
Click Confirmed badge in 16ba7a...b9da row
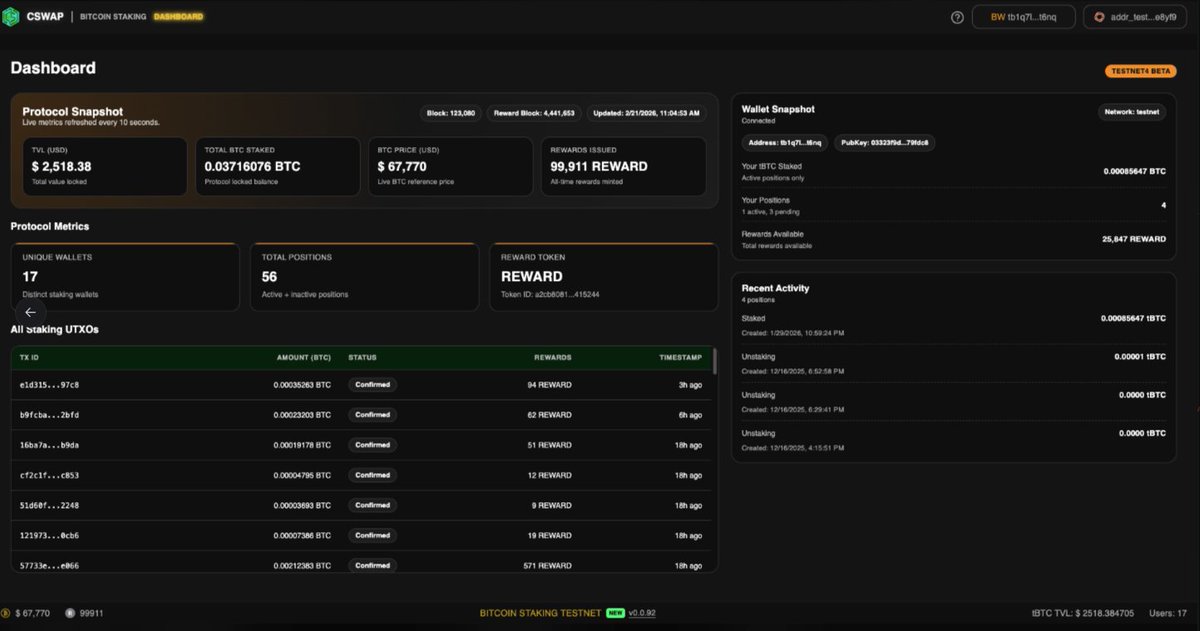coord(372,445)
